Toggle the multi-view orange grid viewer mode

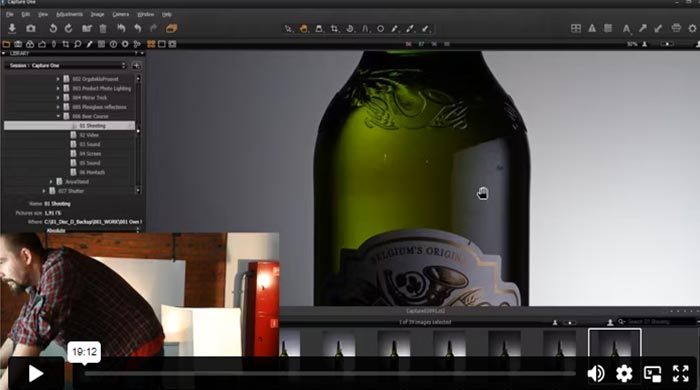point(151,44)
